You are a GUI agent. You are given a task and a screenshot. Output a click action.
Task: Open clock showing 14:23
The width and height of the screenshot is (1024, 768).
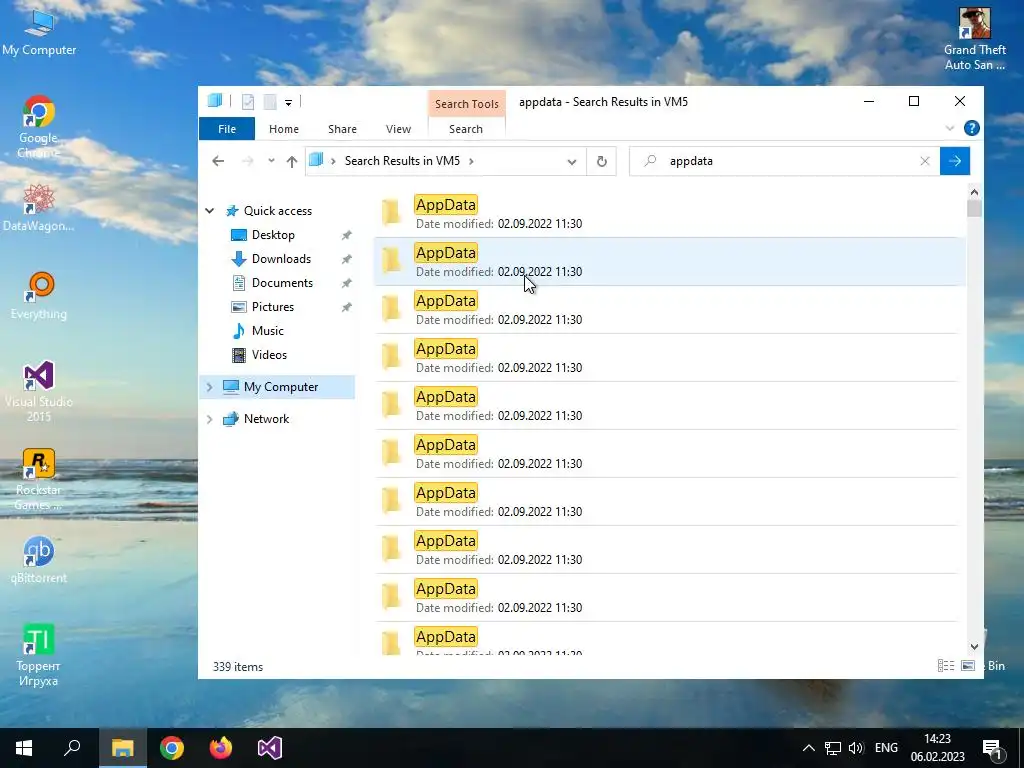pyautogui.click(x=938, y=748)
